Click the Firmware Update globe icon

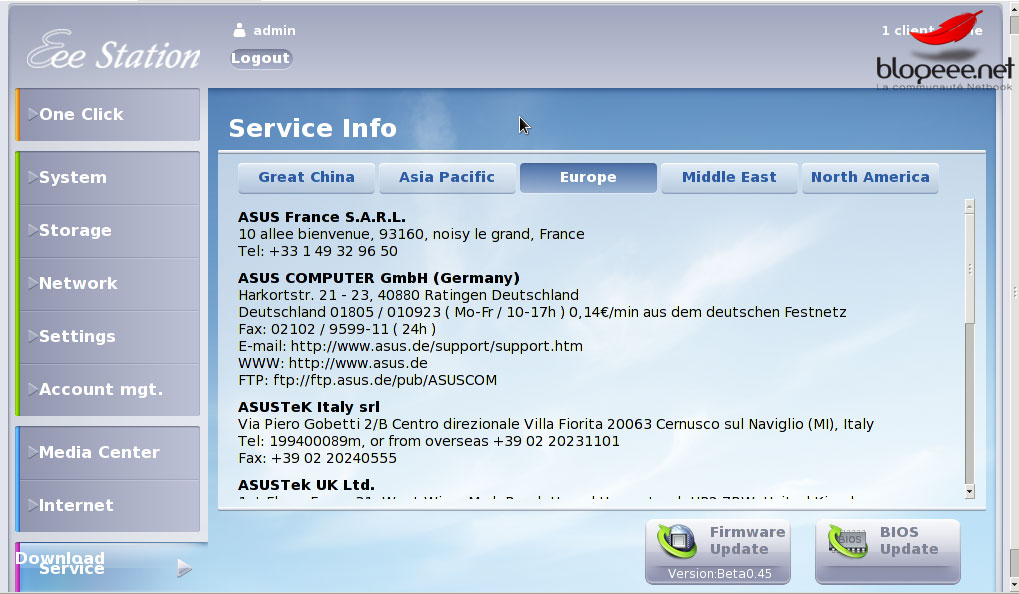677,541
